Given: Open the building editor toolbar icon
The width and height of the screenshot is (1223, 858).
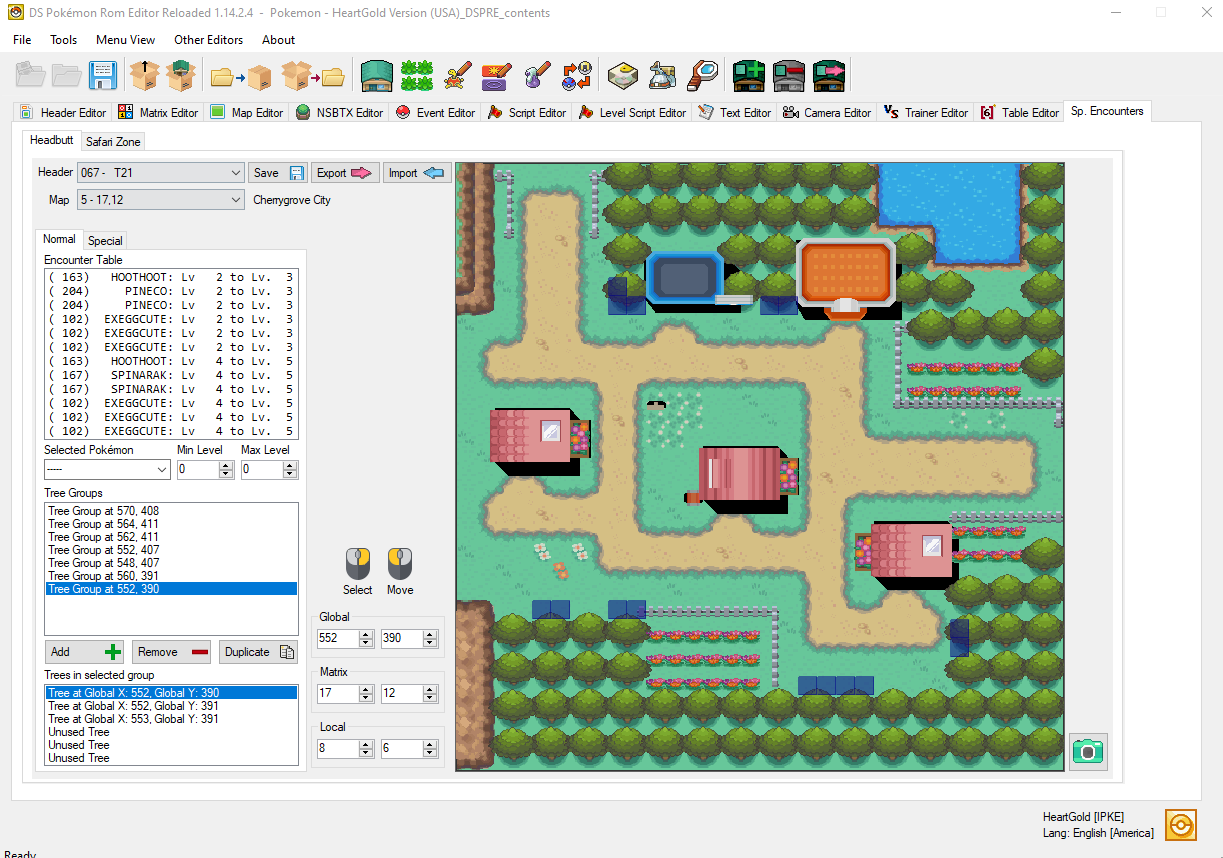Looking at the screenshot, I should pos(377,75).
